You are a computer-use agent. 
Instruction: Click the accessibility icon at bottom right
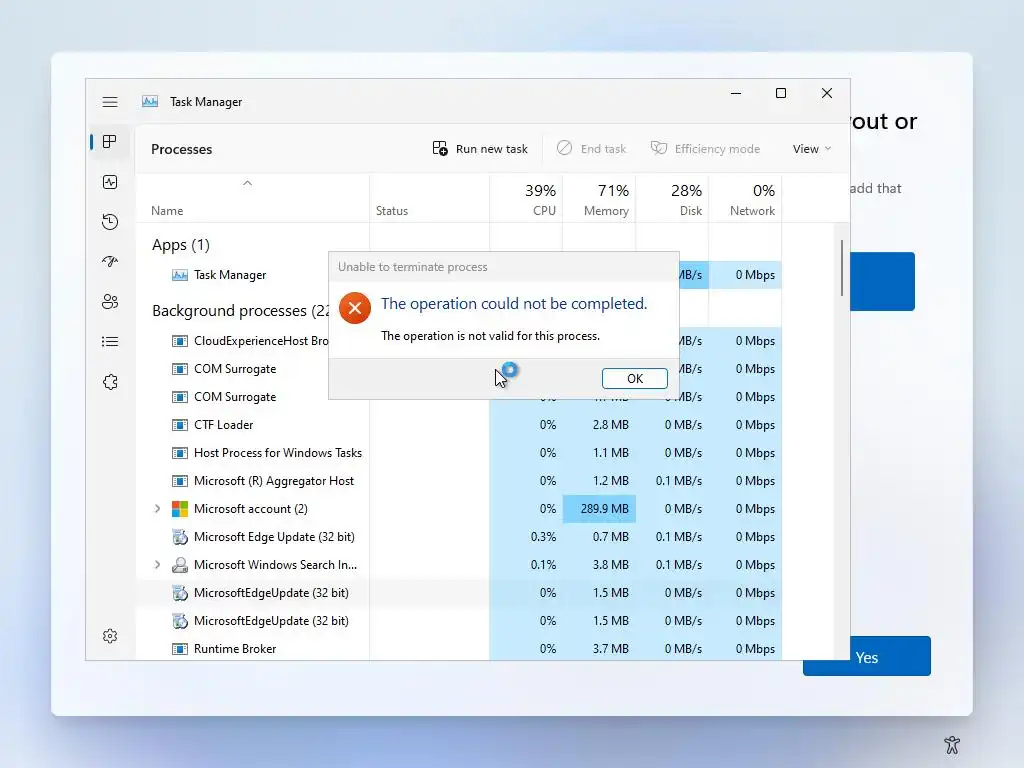coord(952,744)
